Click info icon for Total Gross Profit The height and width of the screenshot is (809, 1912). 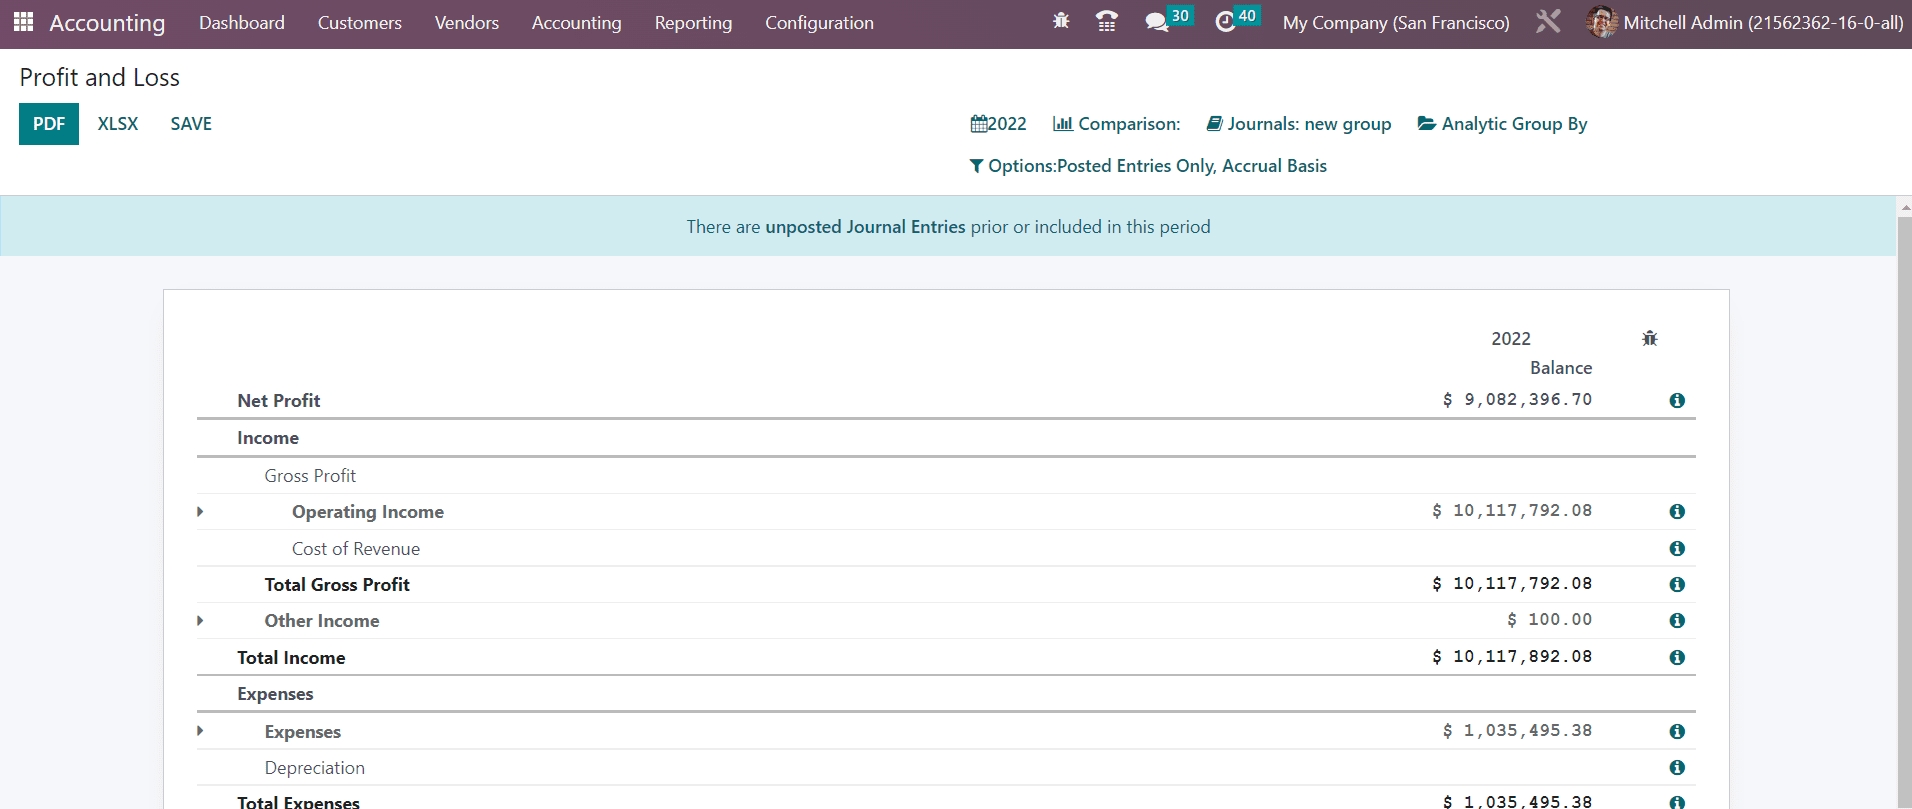click(x=1677, y=585)
